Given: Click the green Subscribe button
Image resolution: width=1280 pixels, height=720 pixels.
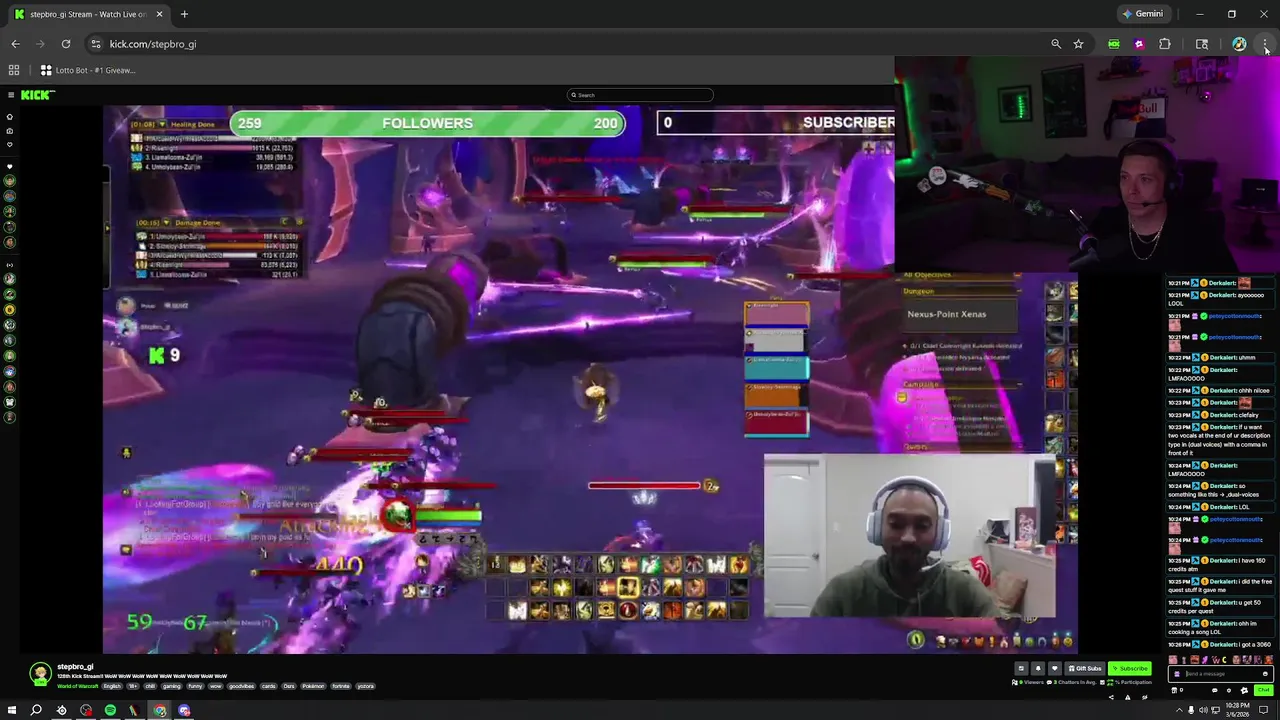Looking at the screenshot, I should (1130, 668).
